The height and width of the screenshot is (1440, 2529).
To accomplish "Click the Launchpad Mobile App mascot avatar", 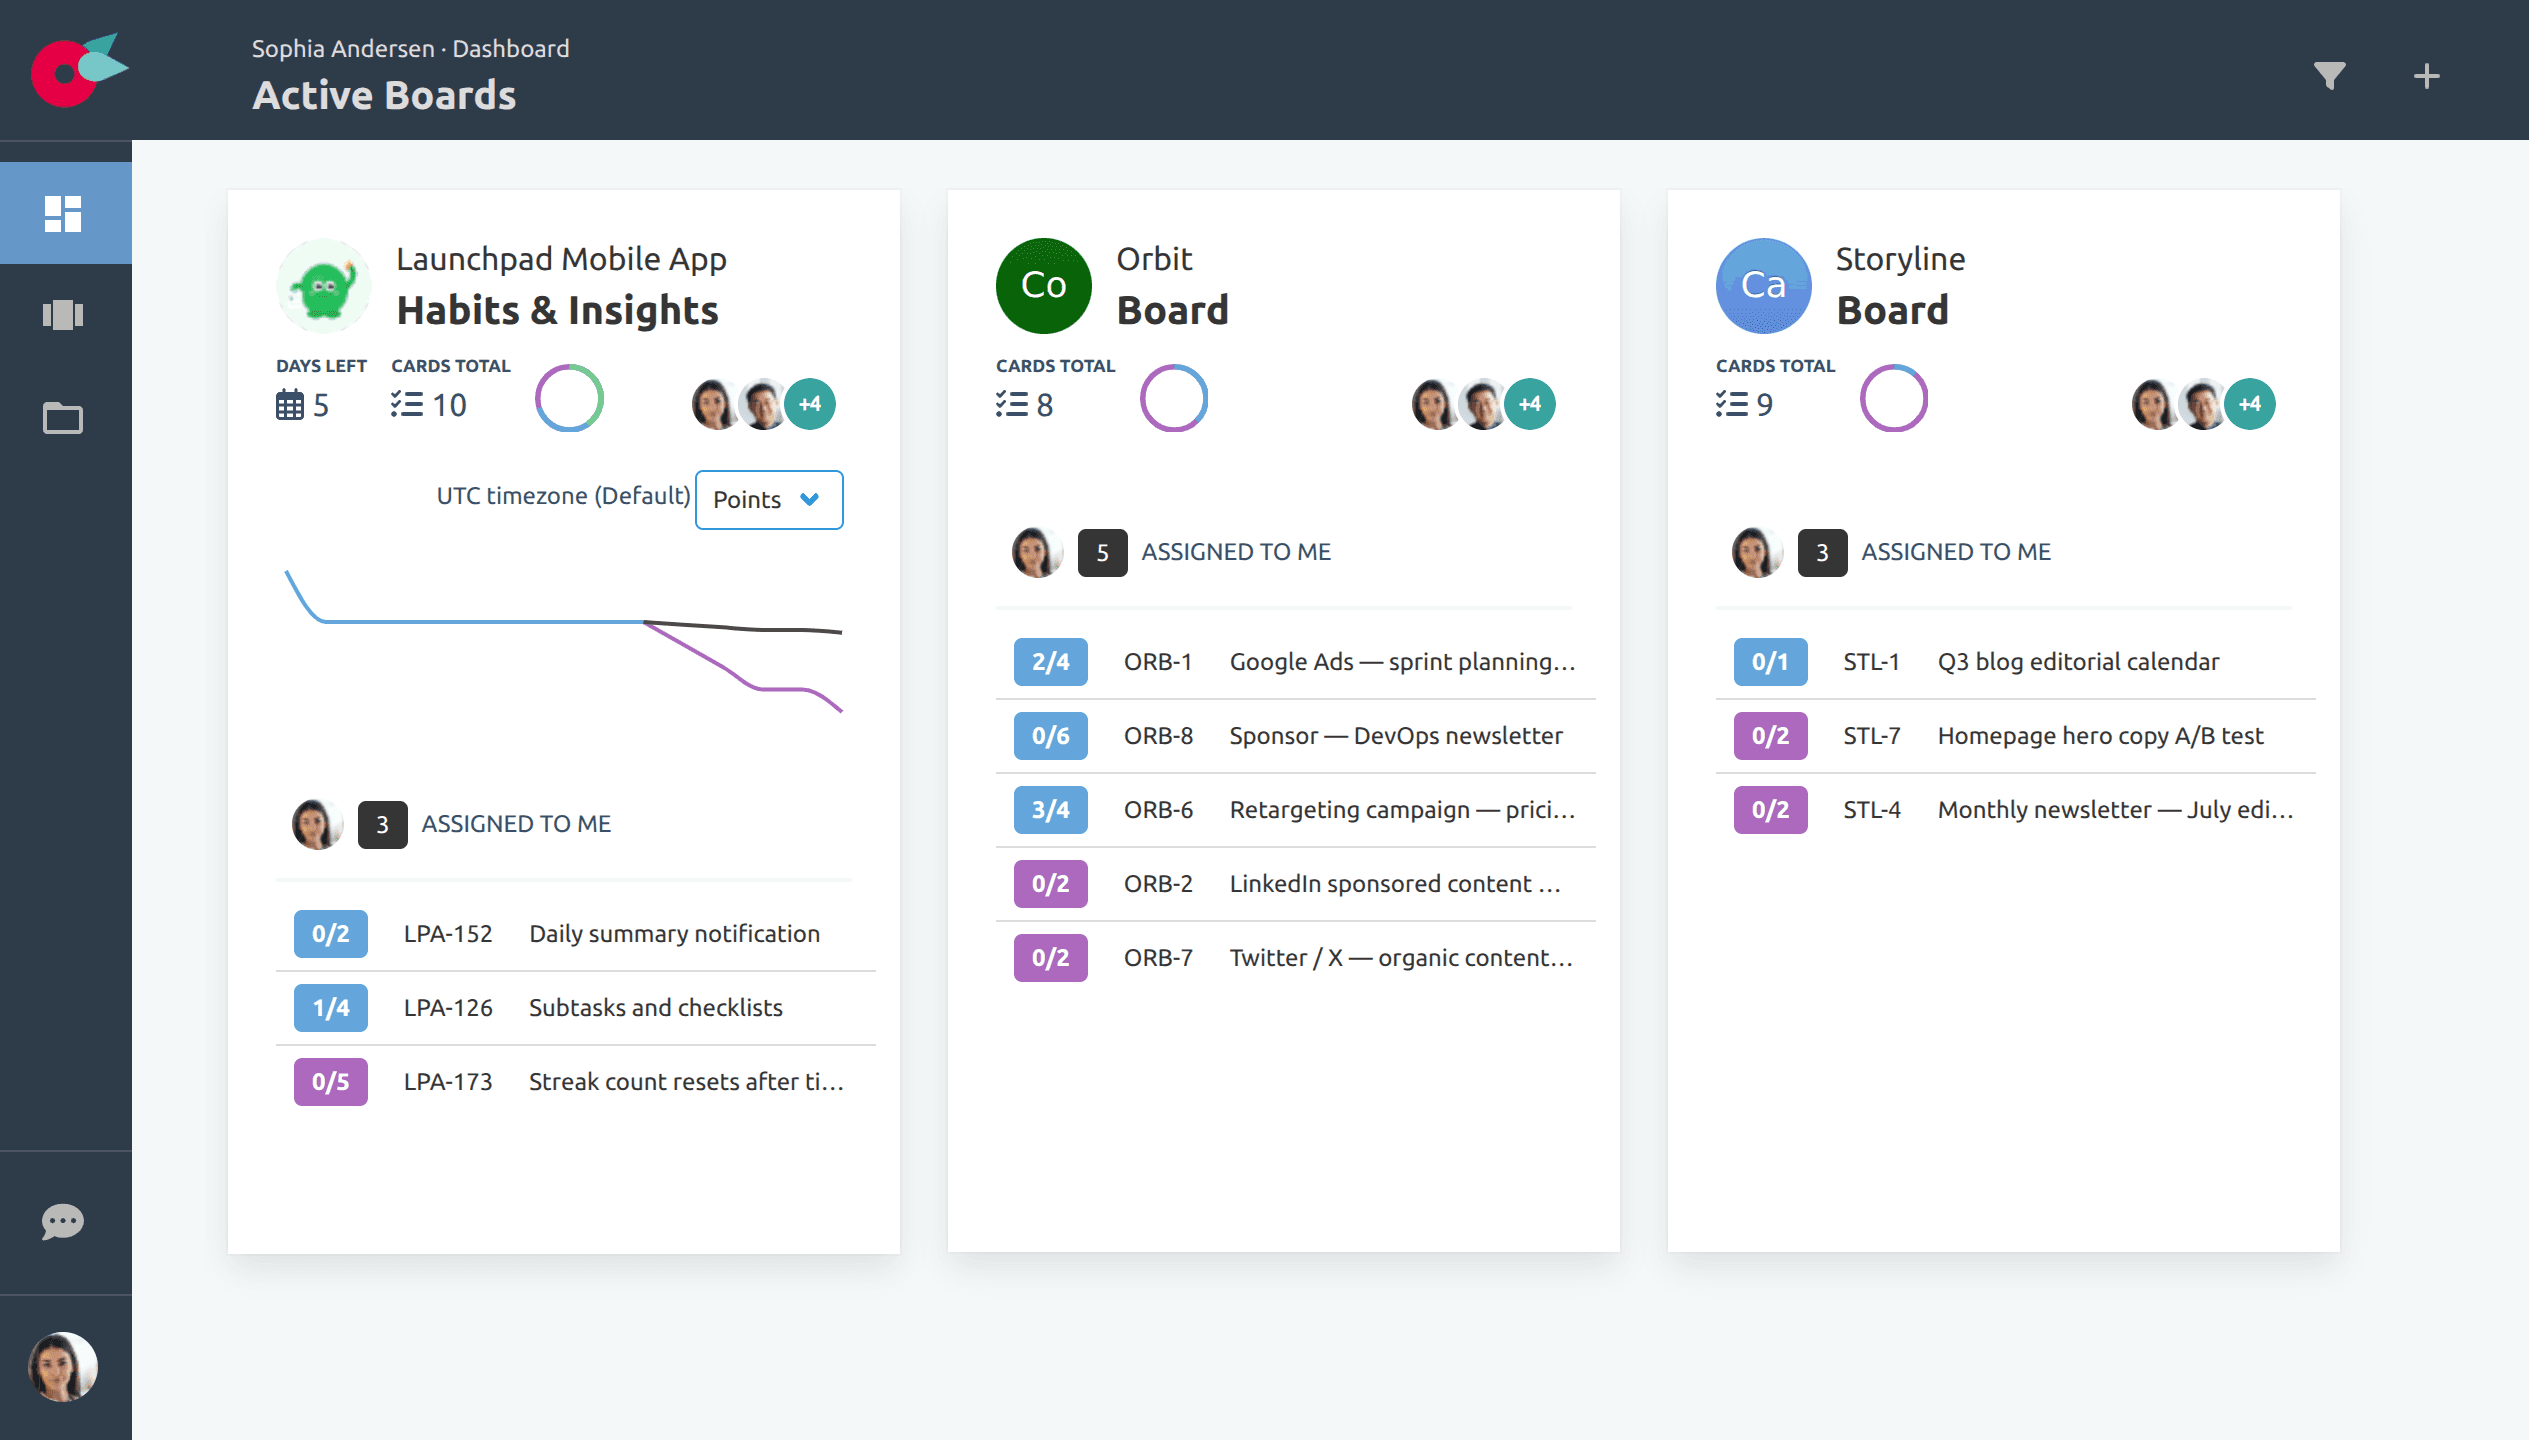I will [322, 285].
